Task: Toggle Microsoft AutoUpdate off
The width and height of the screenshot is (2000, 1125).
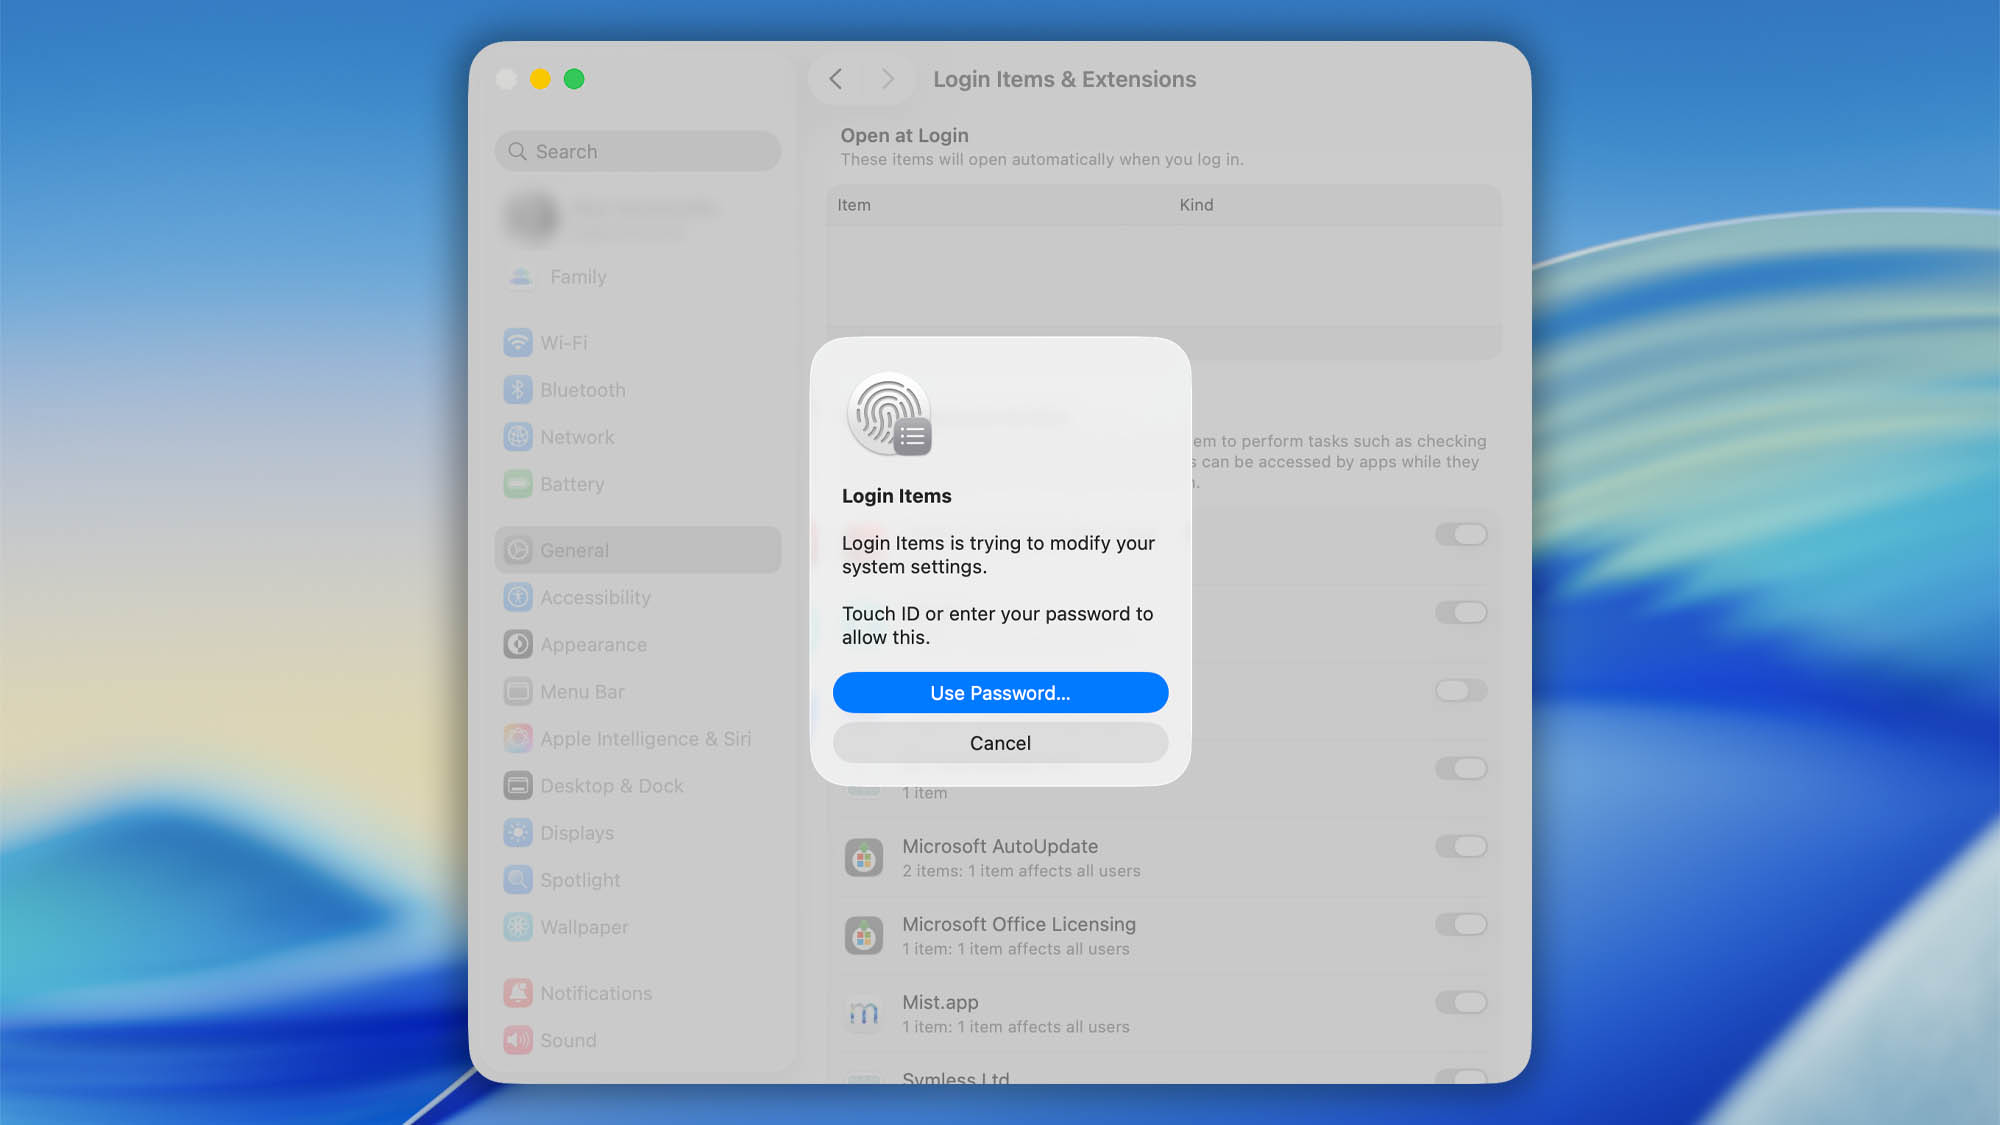Action: pyautogui.click(x=1461, y=846)
